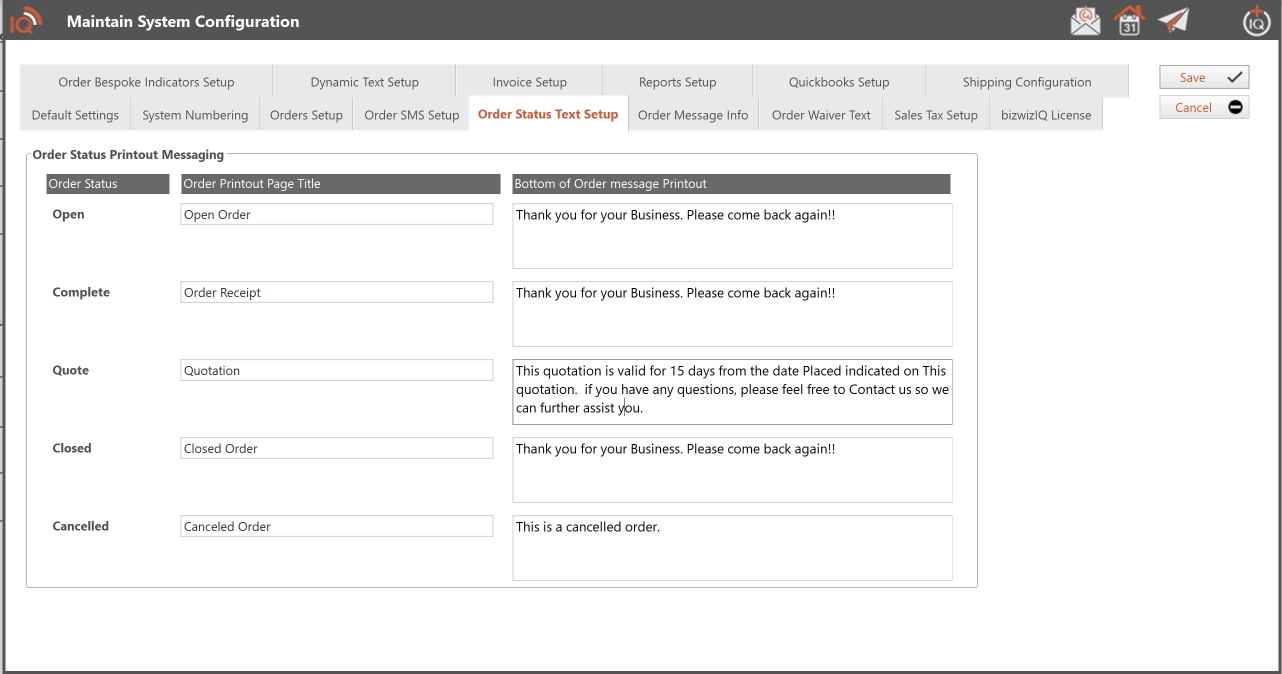The width and height of the screenshot is (1282, 674).
Task: Click the bizwizIQ logo at top left
Action: tap(26, 21)
